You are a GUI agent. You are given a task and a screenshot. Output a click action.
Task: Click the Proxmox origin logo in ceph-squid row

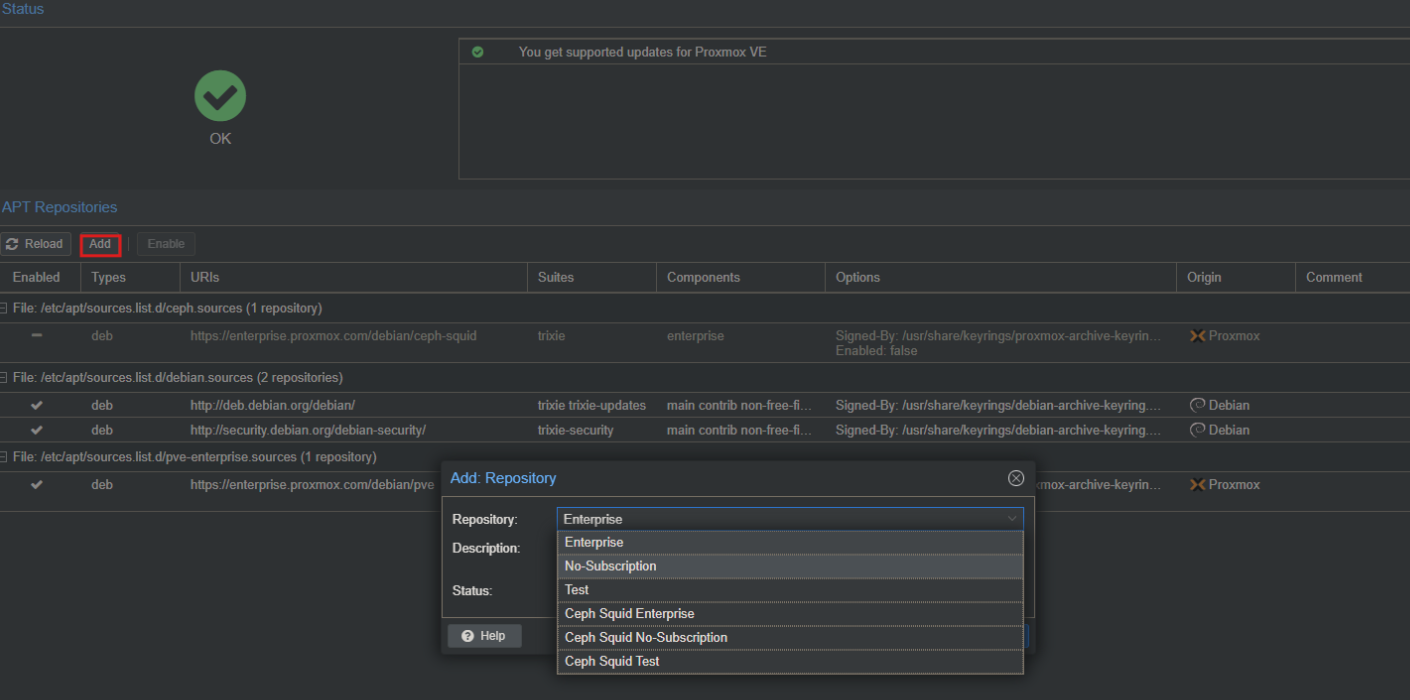tap(1196, 336)
